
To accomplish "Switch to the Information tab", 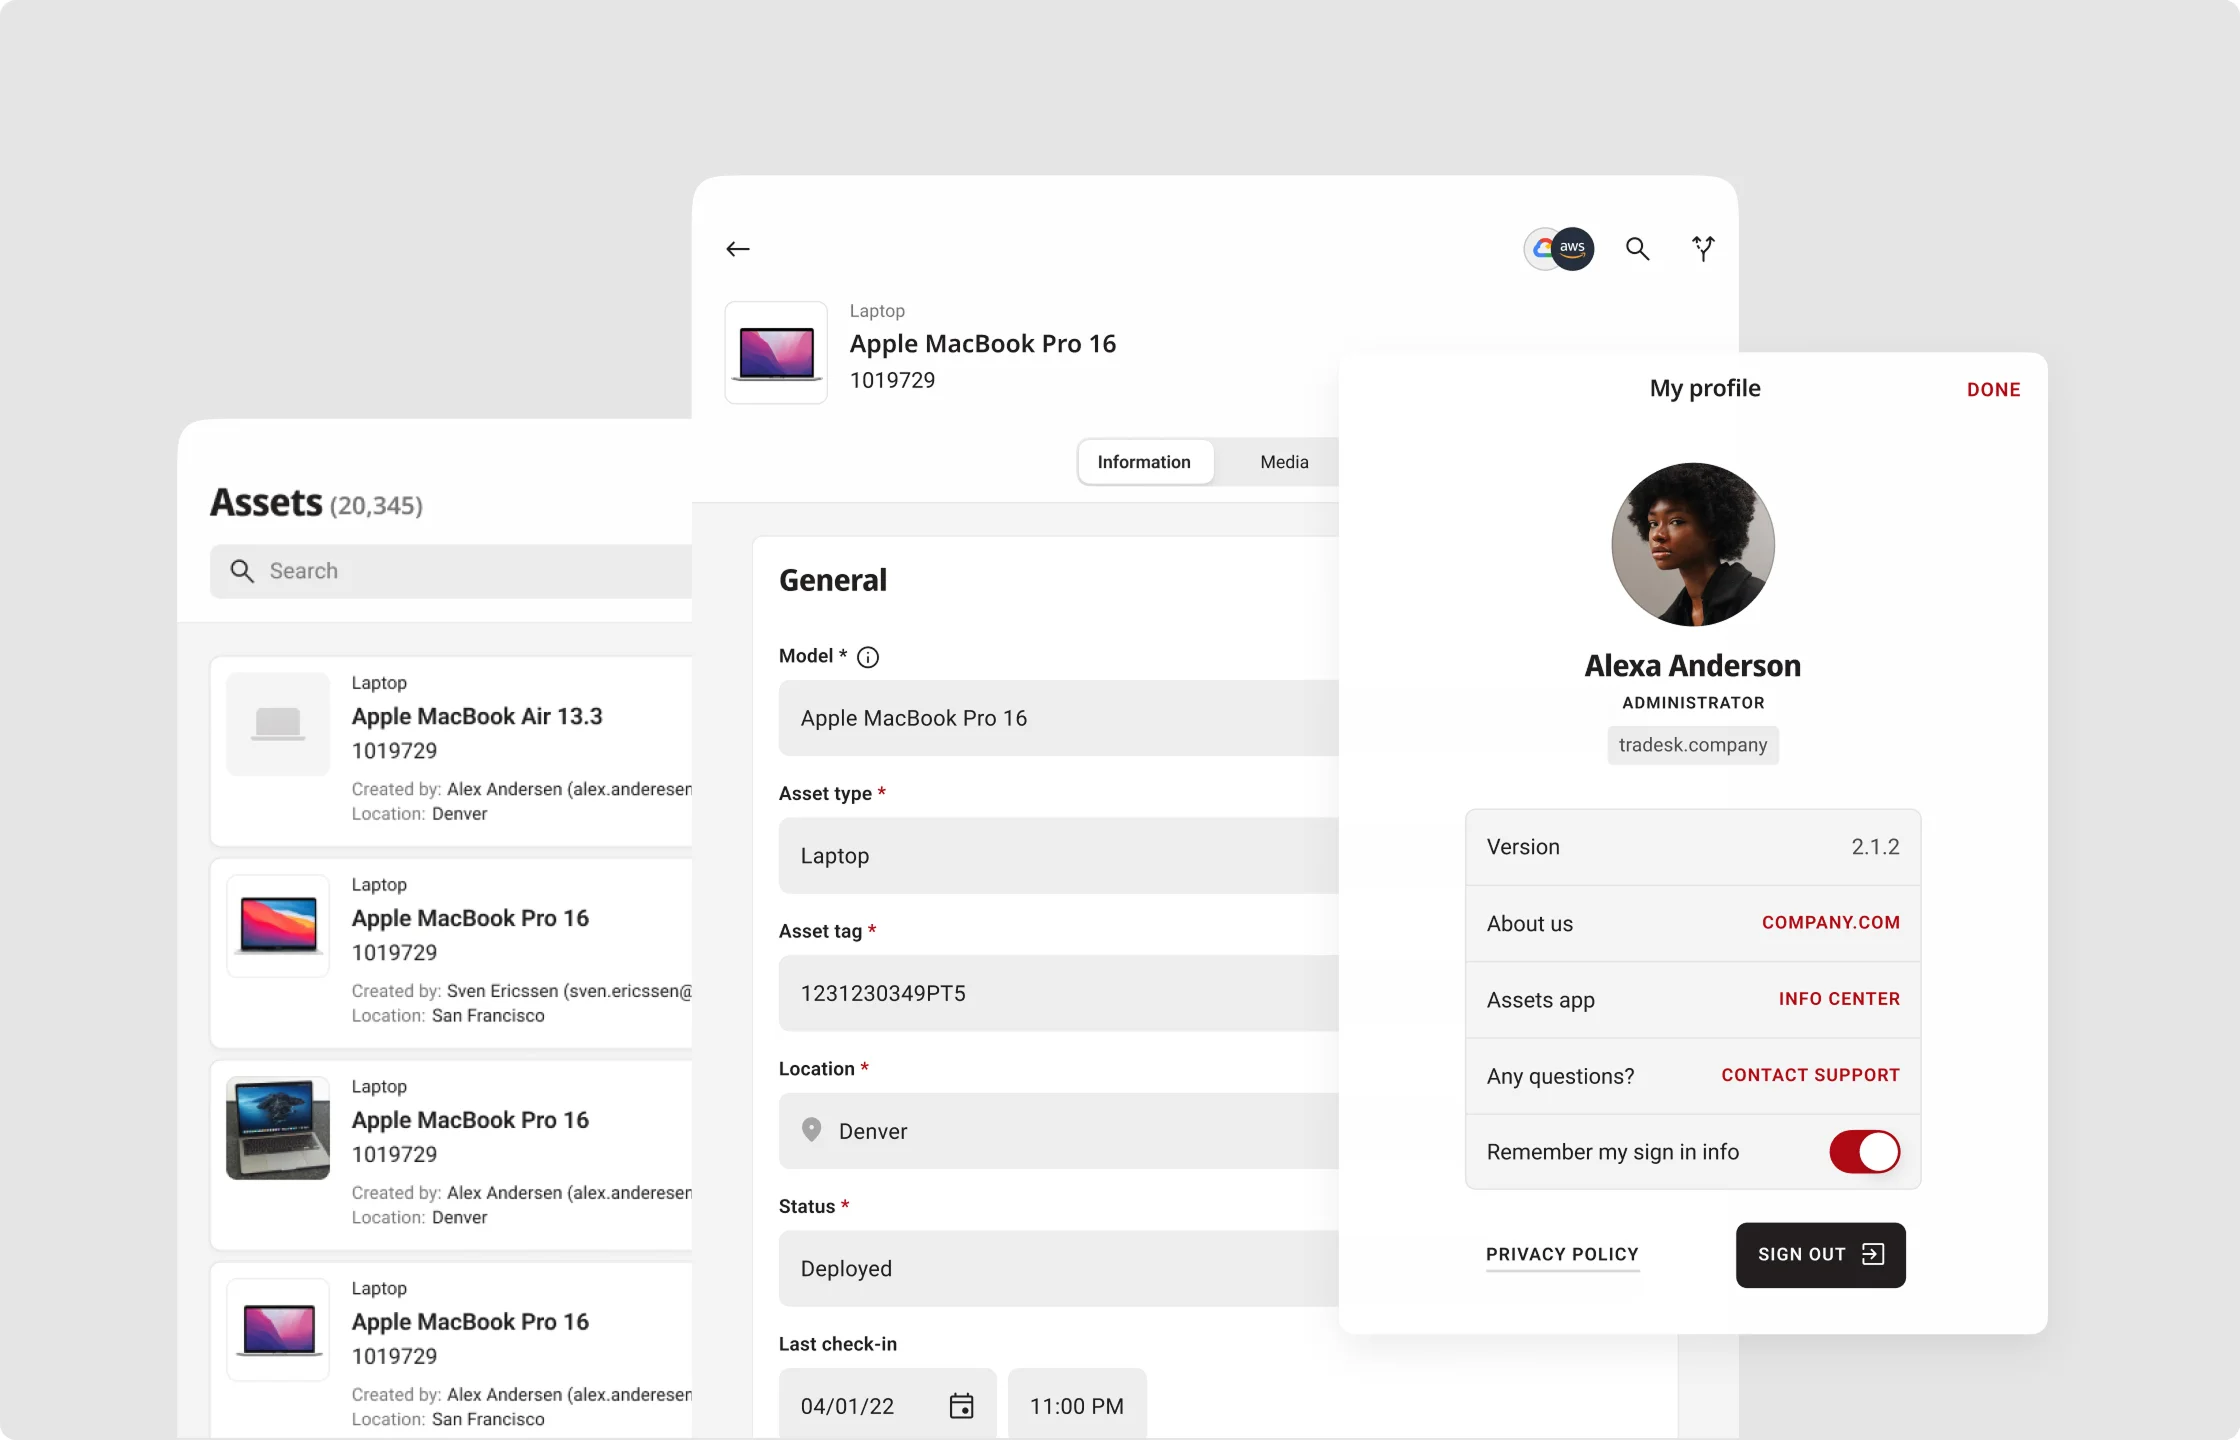I will tap(1144, 462).
